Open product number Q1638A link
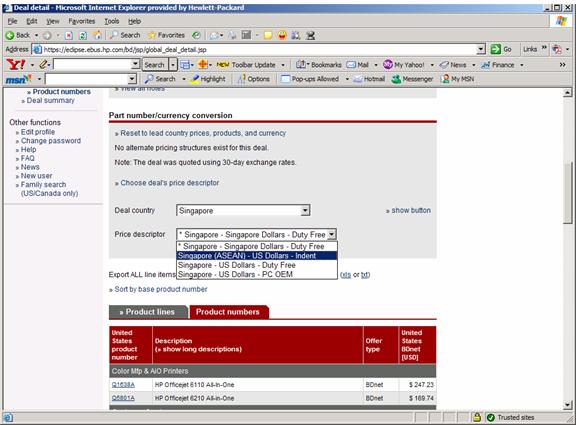 pos(123,385)
